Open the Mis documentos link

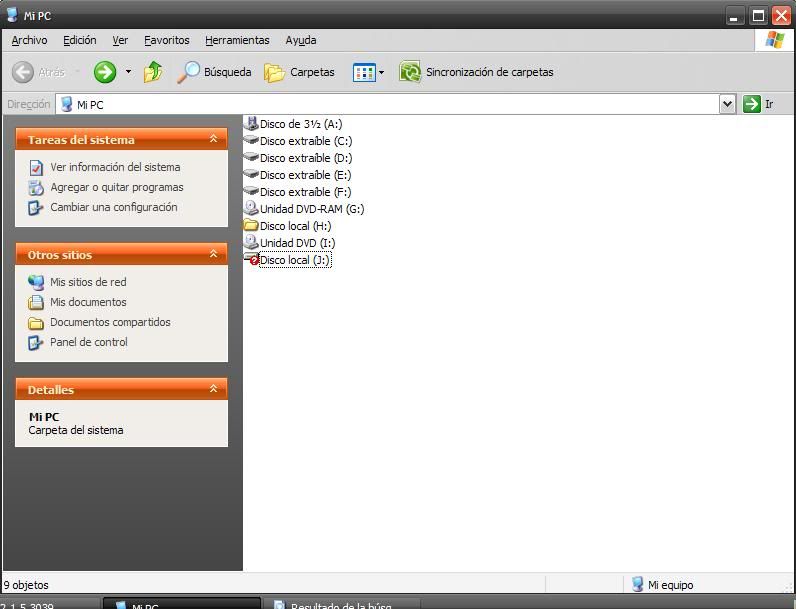pos(88,302)
